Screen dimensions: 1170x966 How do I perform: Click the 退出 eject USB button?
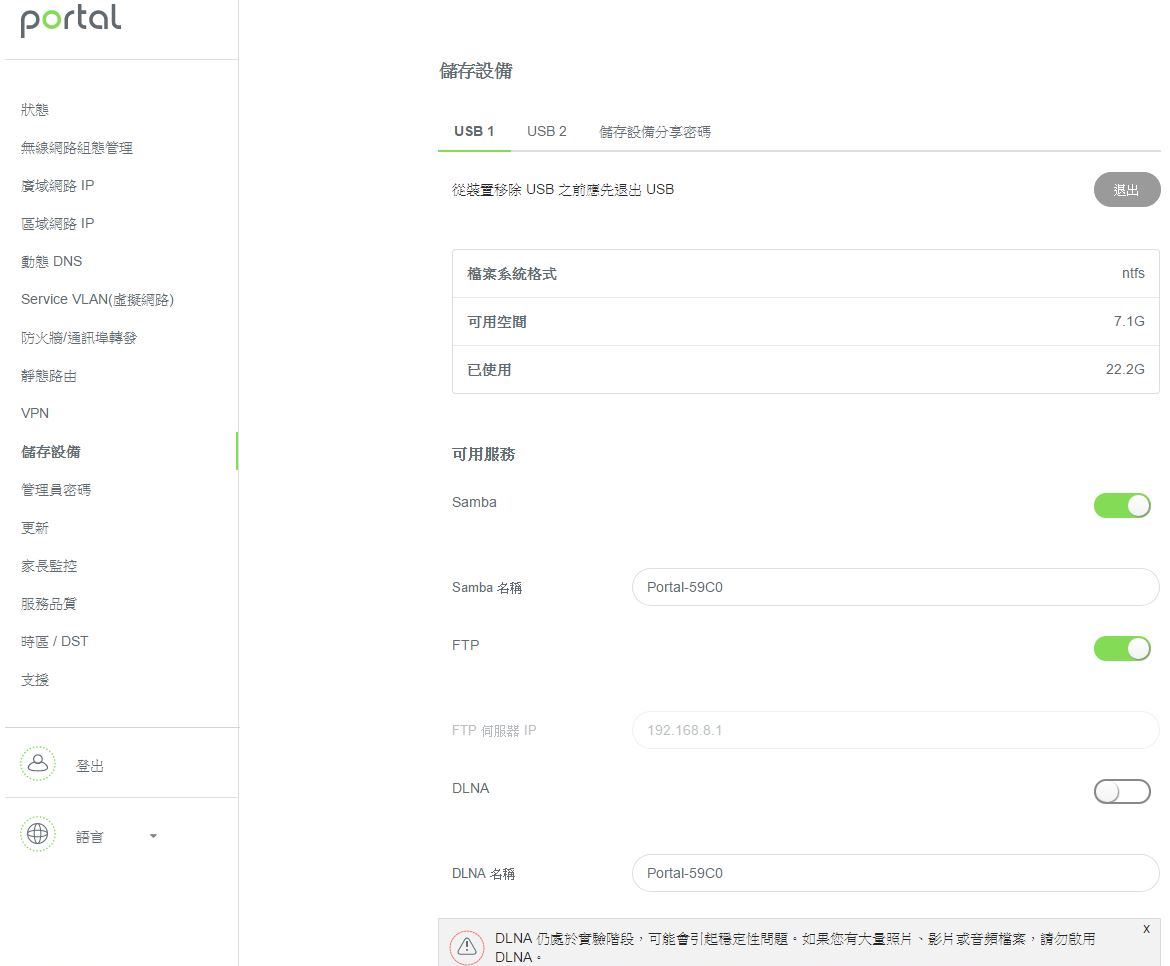click(1127, 189)
